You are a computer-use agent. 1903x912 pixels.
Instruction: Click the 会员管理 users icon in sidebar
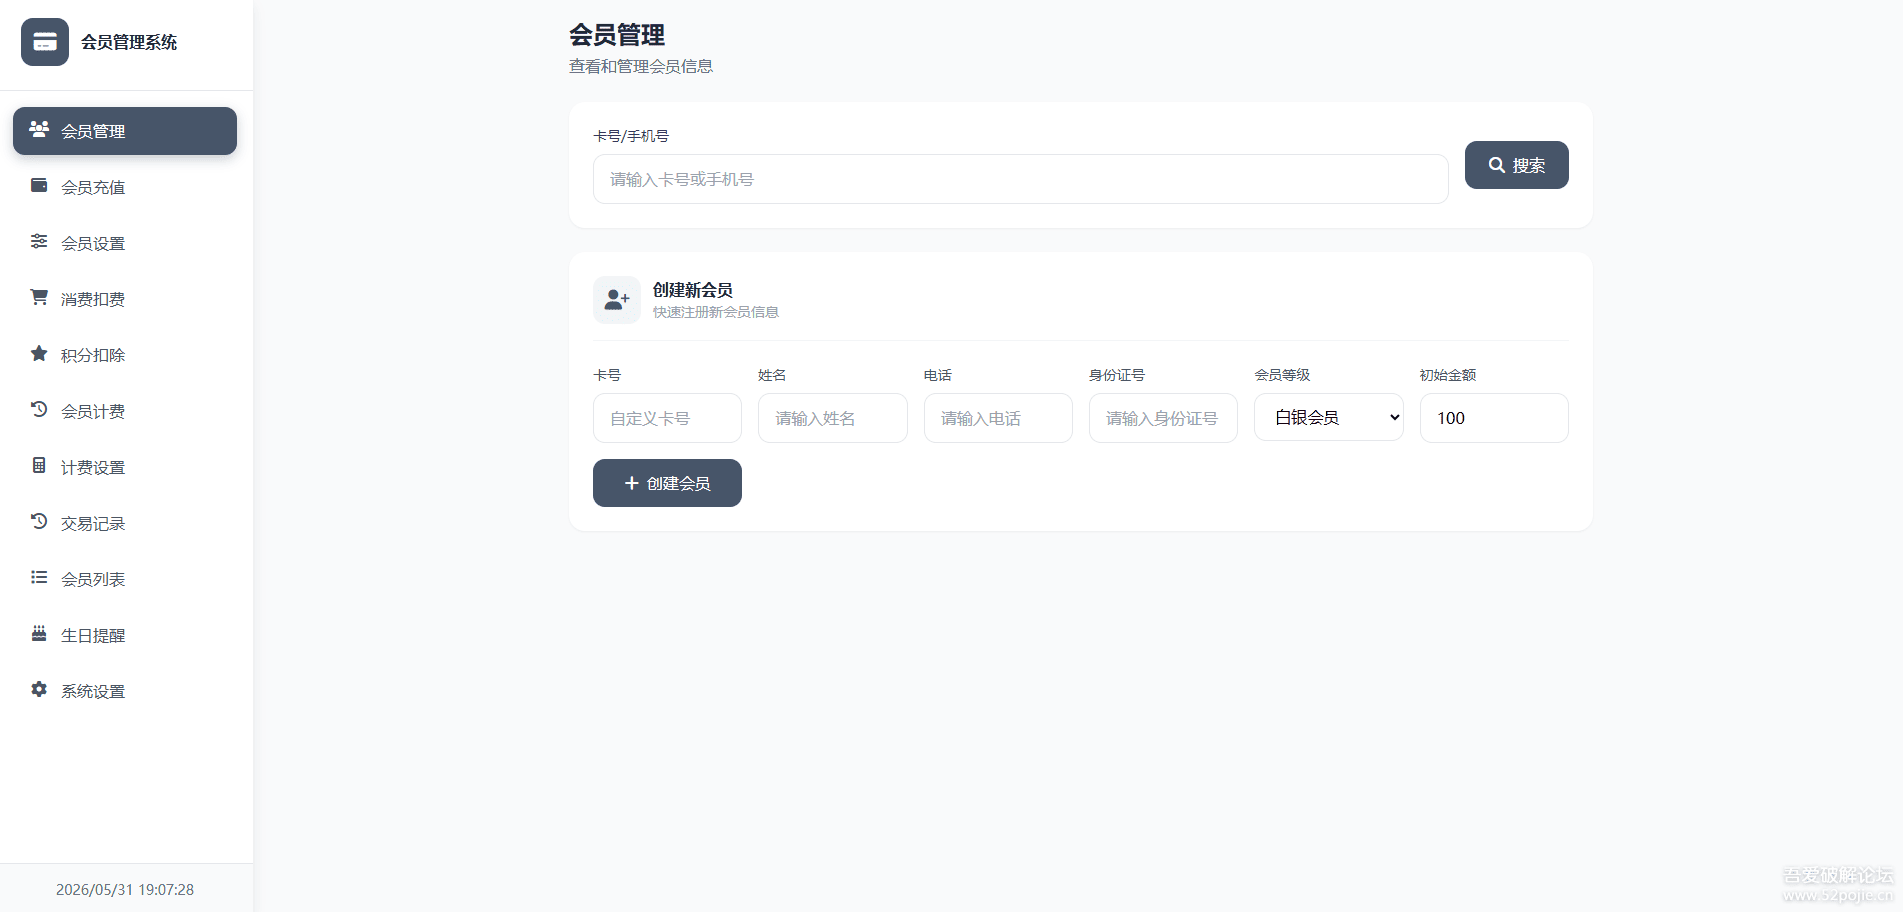coord(39,129)
